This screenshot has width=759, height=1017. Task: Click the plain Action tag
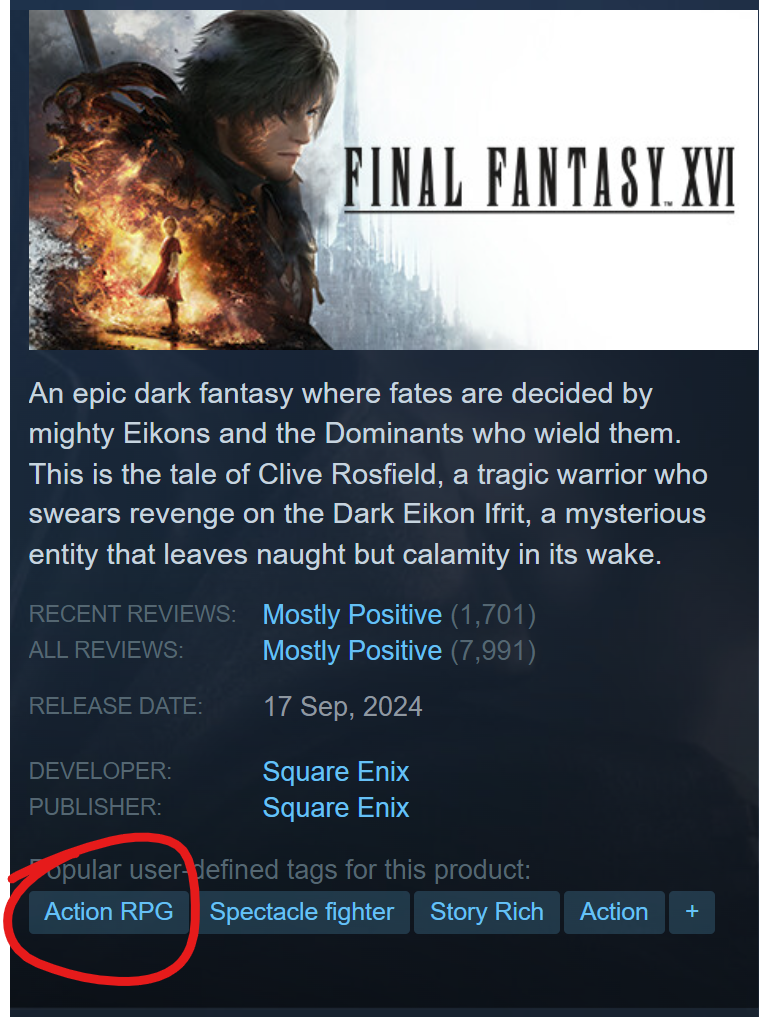pyautogui.click(x=614, y=912)
